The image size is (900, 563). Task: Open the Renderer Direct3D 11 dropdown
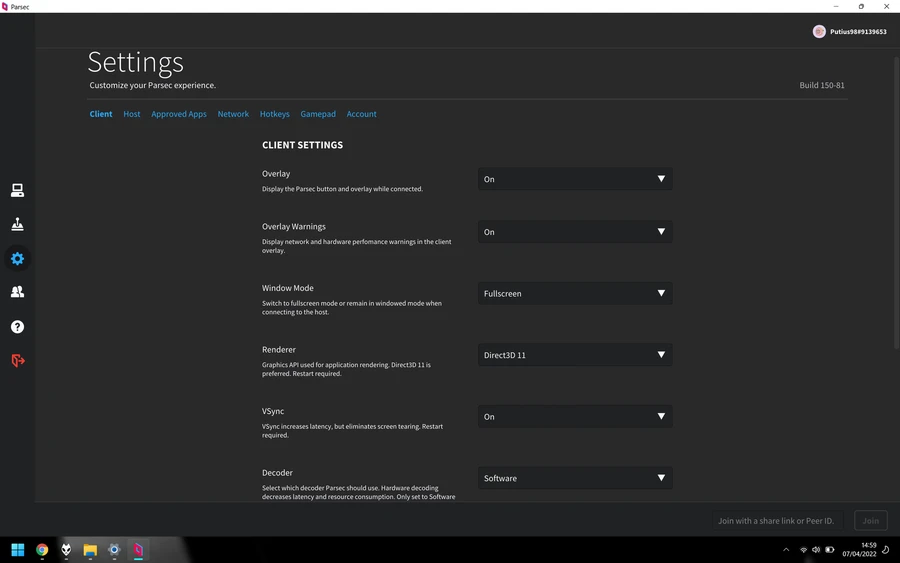click(x=575, y=355)
